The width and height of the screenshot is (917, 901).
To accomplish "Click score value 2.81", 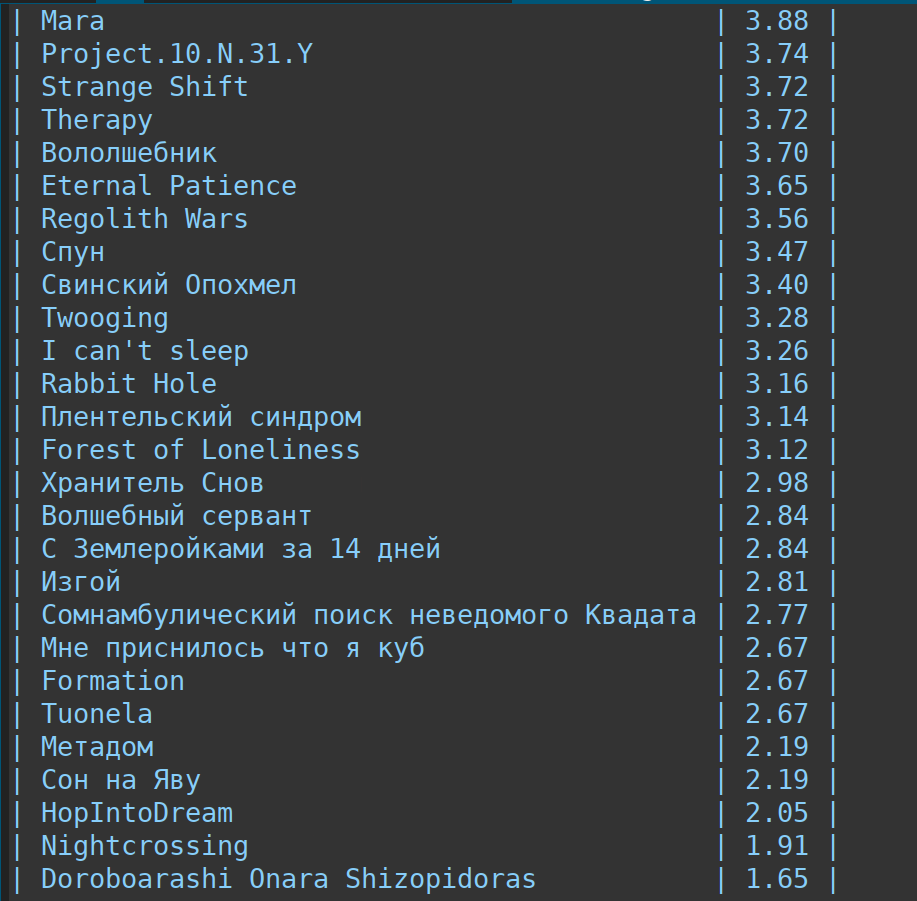I will click(777, 583).
